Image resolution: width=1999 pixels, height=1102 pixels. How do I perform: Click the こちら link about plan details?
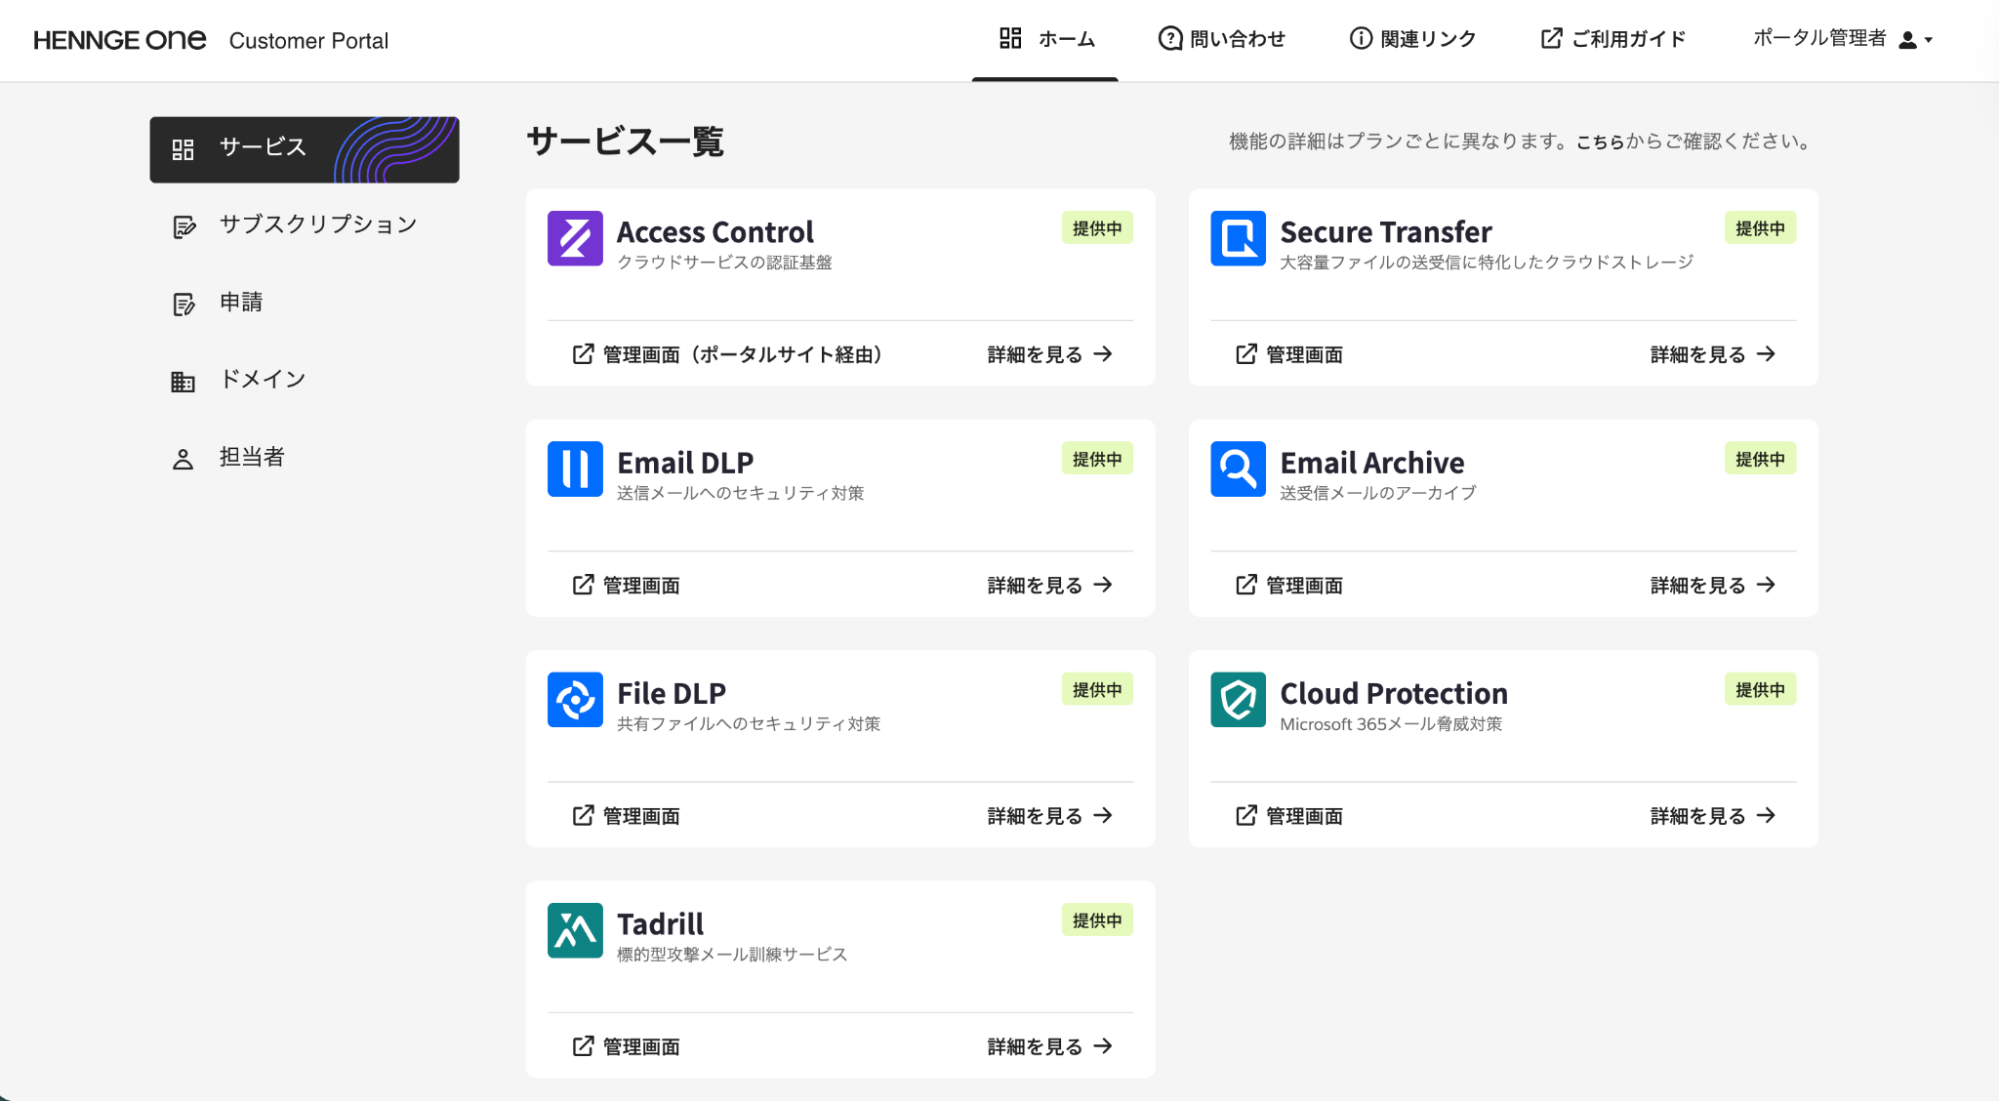tap(1600, 142)
